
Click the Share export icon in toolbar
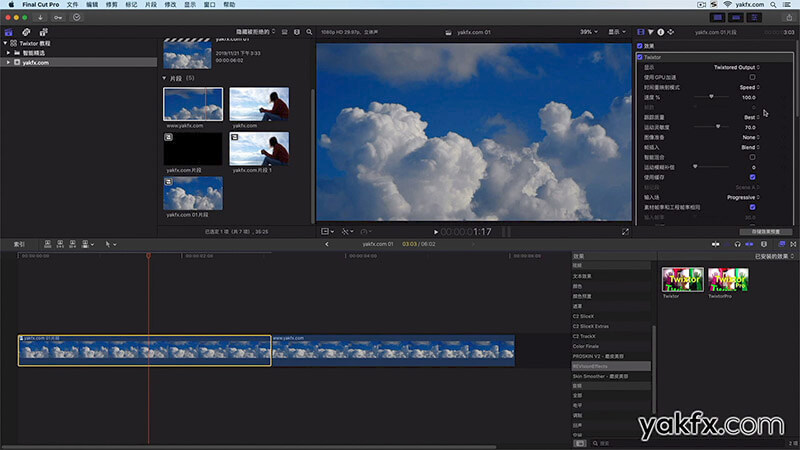pos(789,17)
